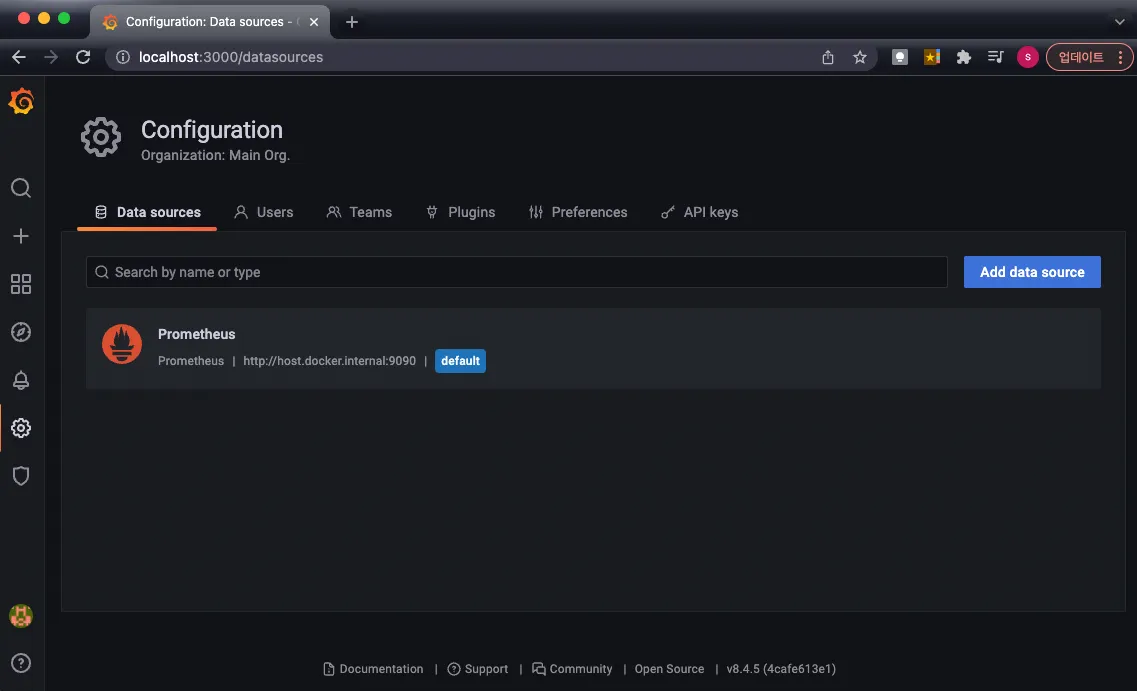This screenshot has height=691, width=1137.
Task: Open a new browser tab with plus
Action: pos(352,22)
